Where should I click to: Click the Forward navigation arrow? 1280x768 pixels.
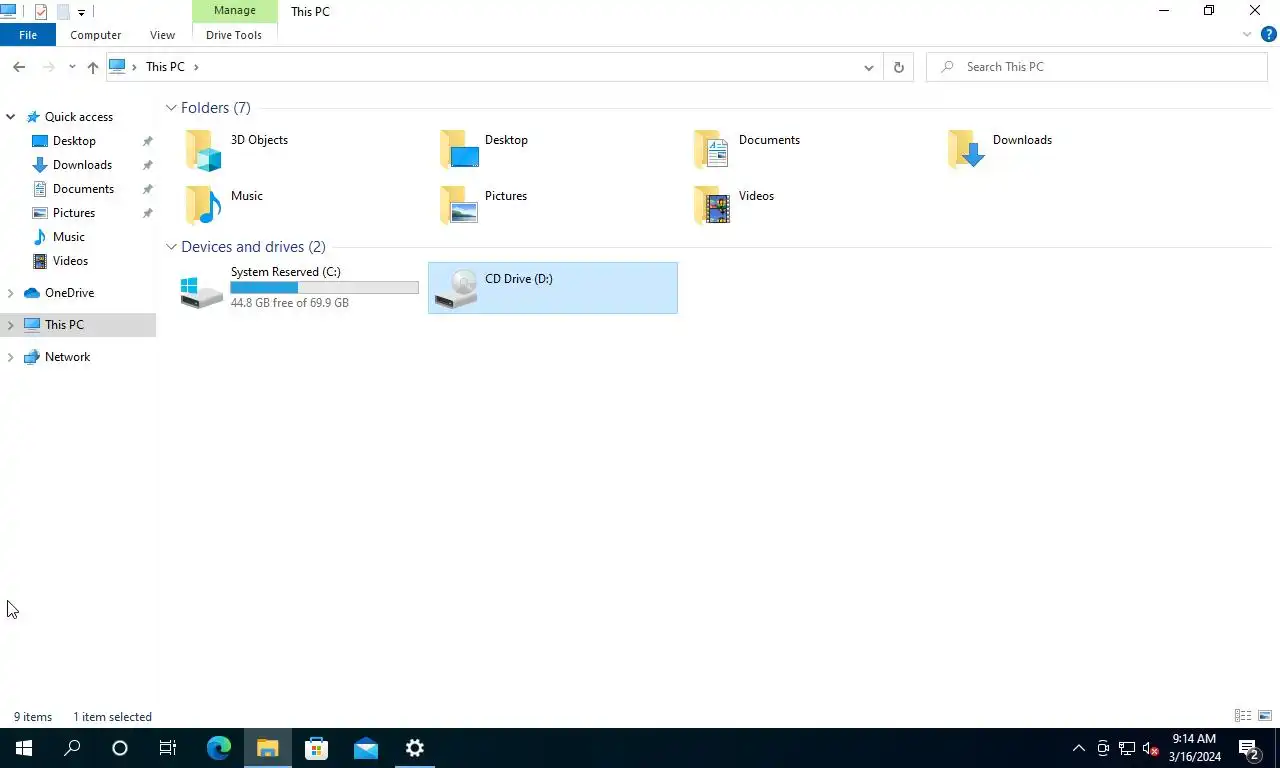click(48, 67)
